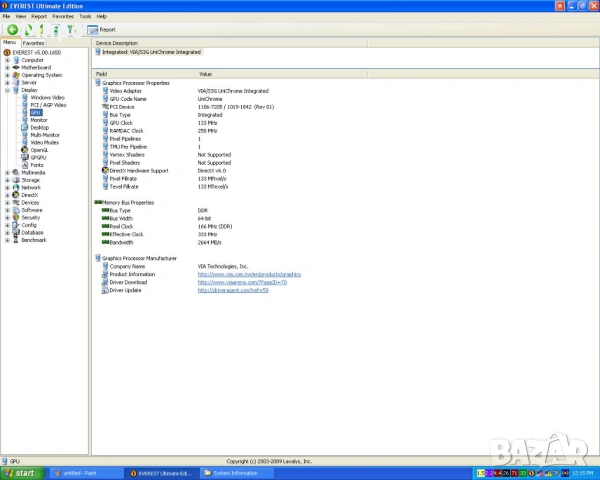
Task: Switch to System Information taskbar button
Action: coord(238,473)
